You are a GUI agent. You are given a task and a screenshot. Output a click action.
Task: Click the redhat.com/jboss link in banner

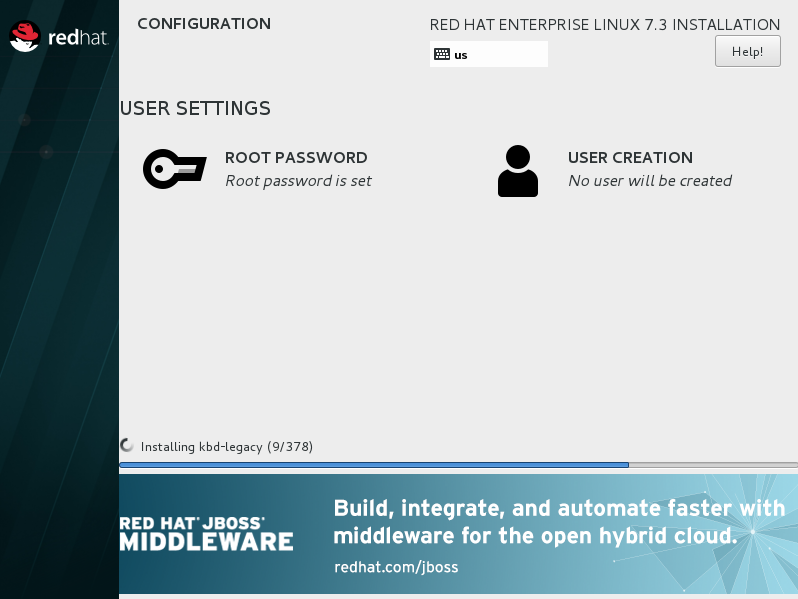pyautogui.click(x=396, y=567)
